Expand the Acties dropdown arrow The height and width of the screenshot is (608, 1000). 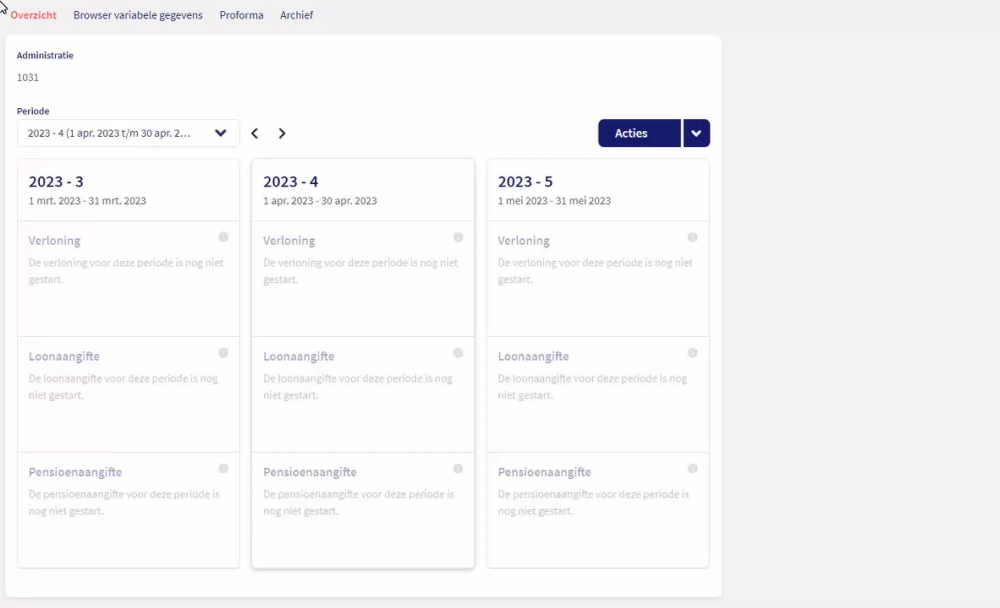click(697, 133)
